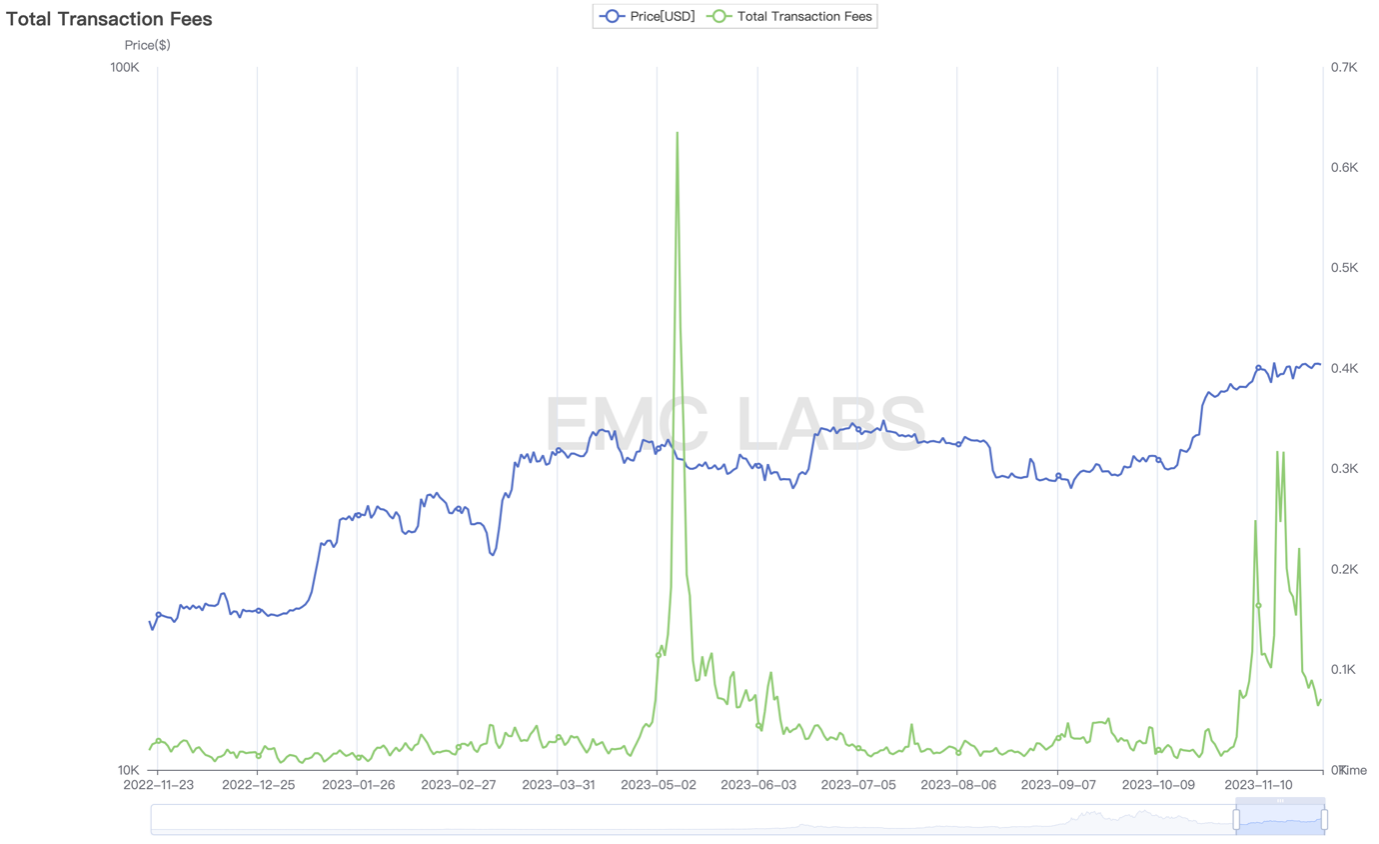Click the unselected middle area of the zoom slider
The height and width of the screenshot is (844, 1379).
point(700,819)
